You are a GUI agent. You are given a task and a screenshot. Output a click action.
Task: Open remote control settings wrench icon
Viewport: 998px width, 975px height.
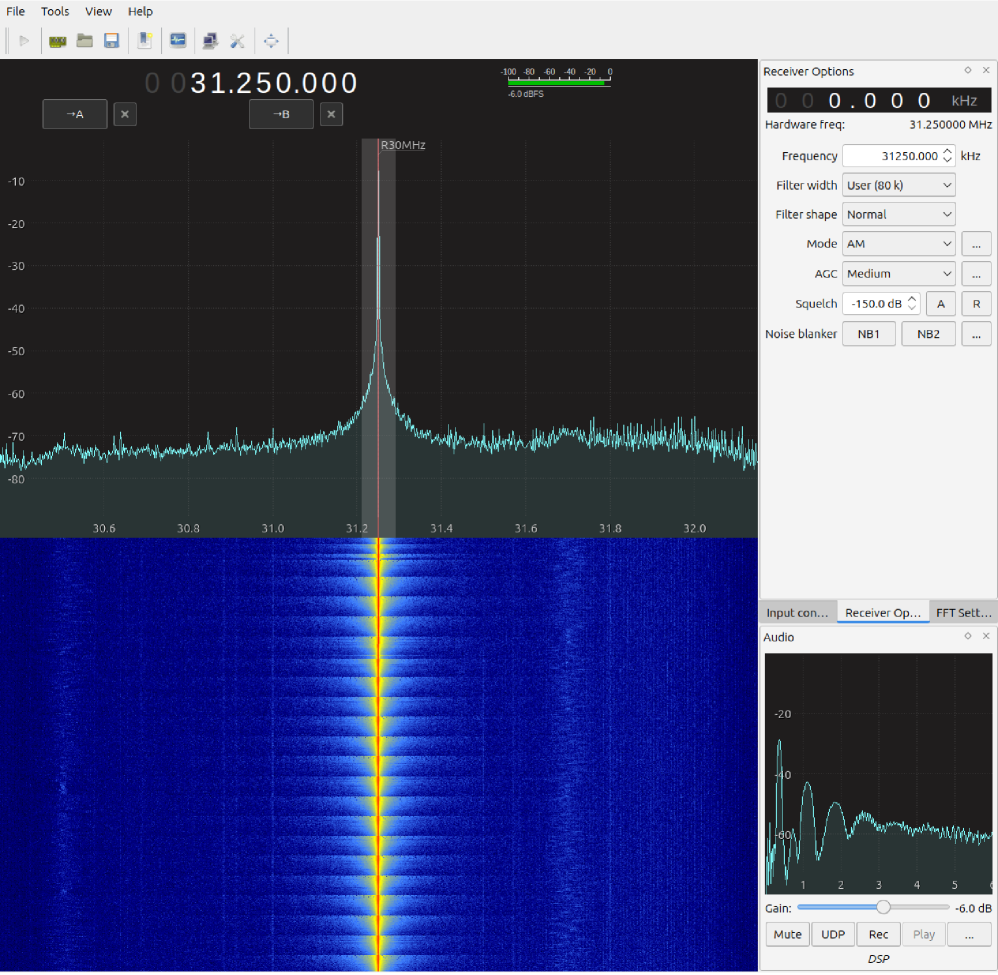237,41
